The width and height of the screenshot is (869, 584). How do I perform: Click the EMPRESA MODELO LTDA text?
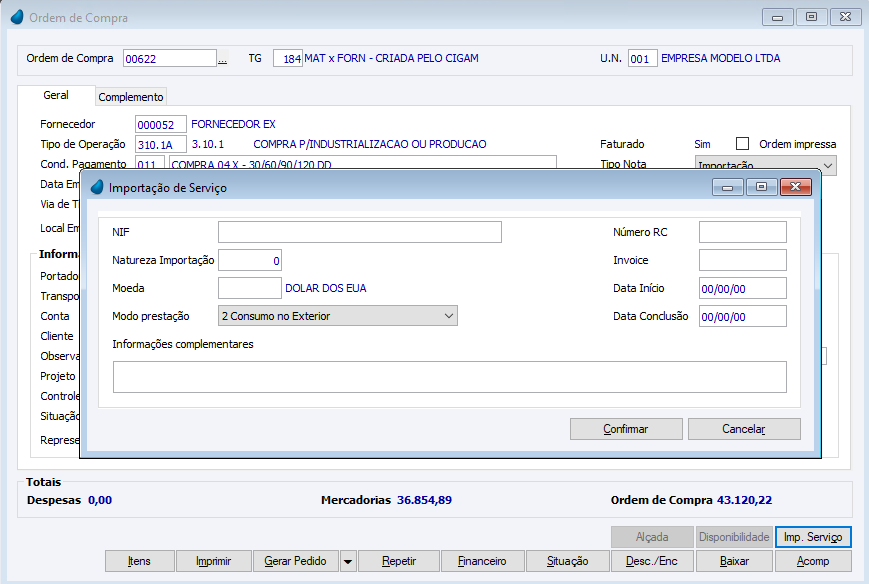[x=720, y=58]
